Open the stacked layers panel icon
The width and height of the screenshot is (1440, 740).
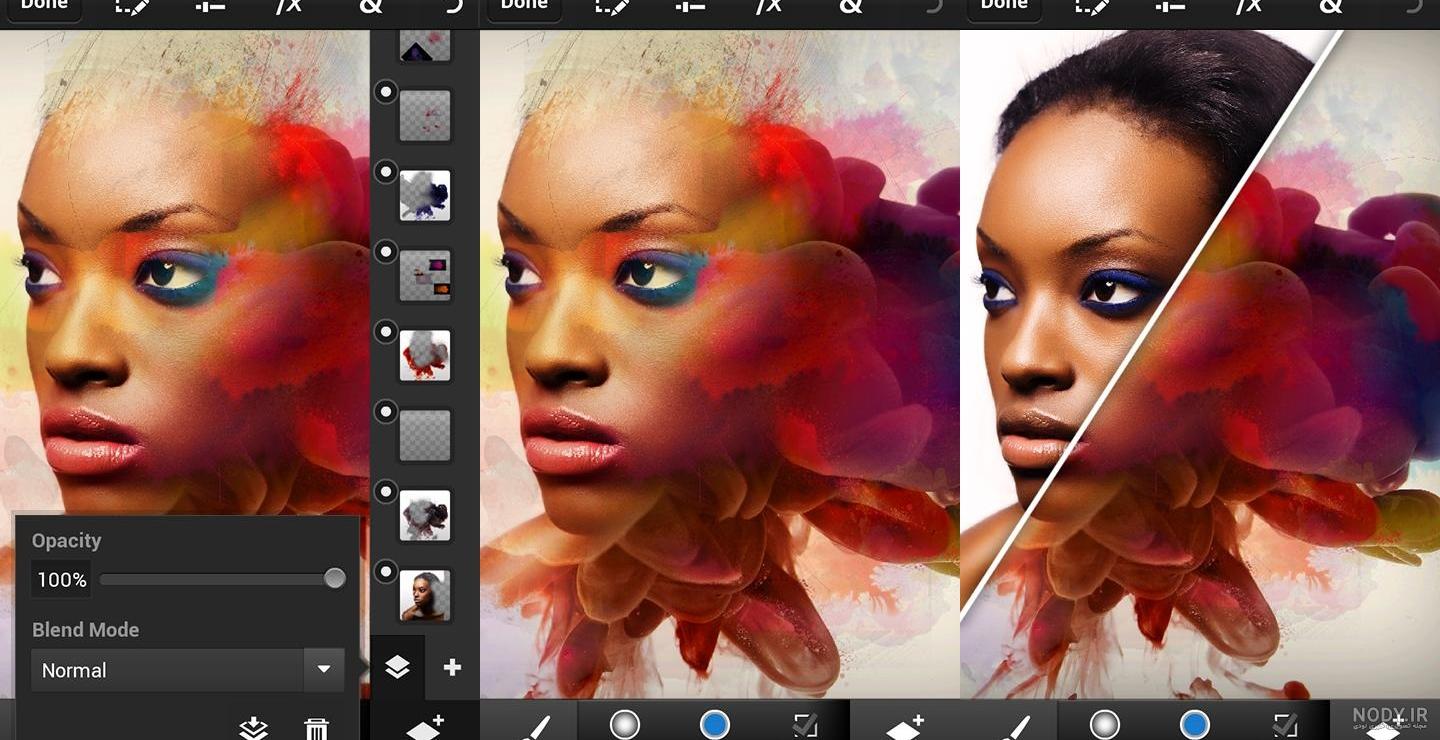coord(397,667)
